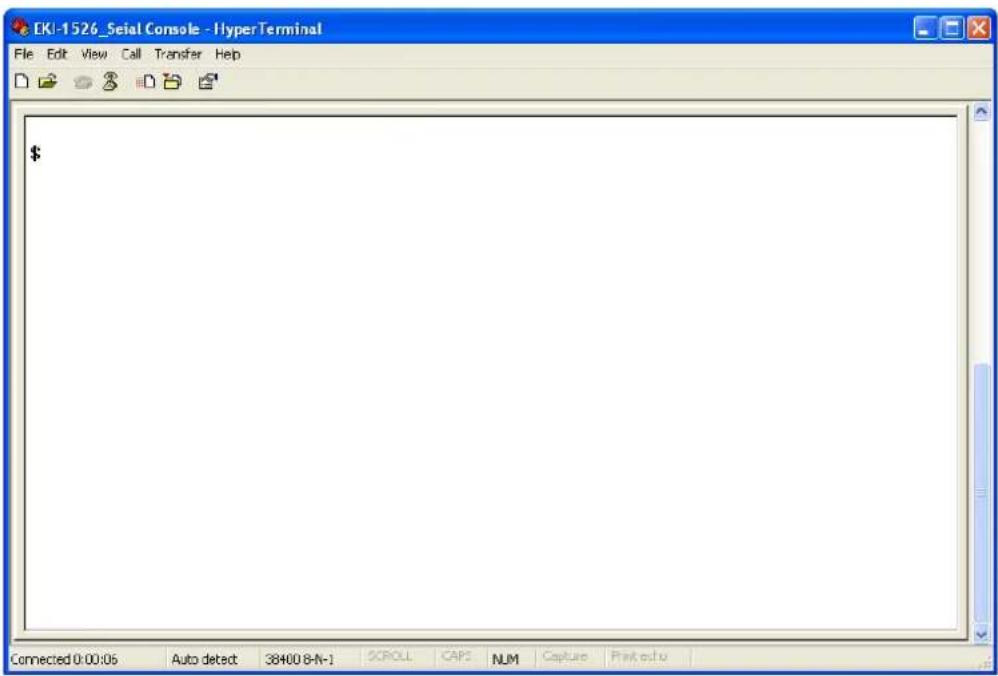Click the HyperTerminal title bar app icon

click(20, 29)
